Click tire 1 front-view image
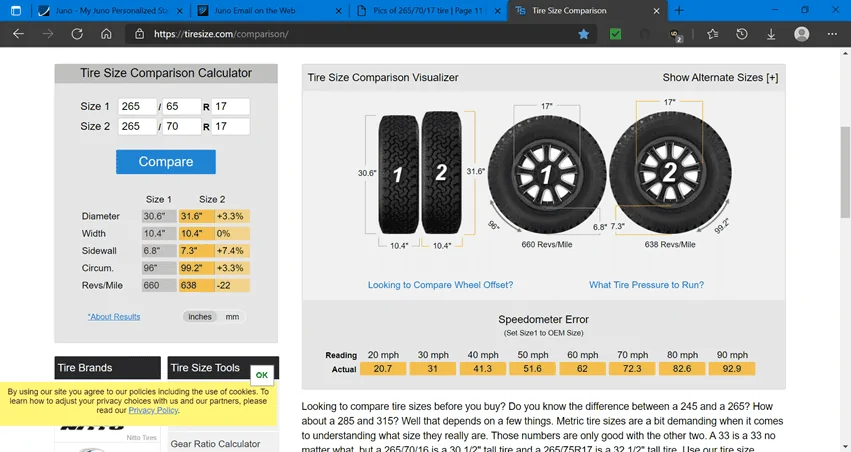The height and width of the screenshot is (452, 851). click(398, 174)
